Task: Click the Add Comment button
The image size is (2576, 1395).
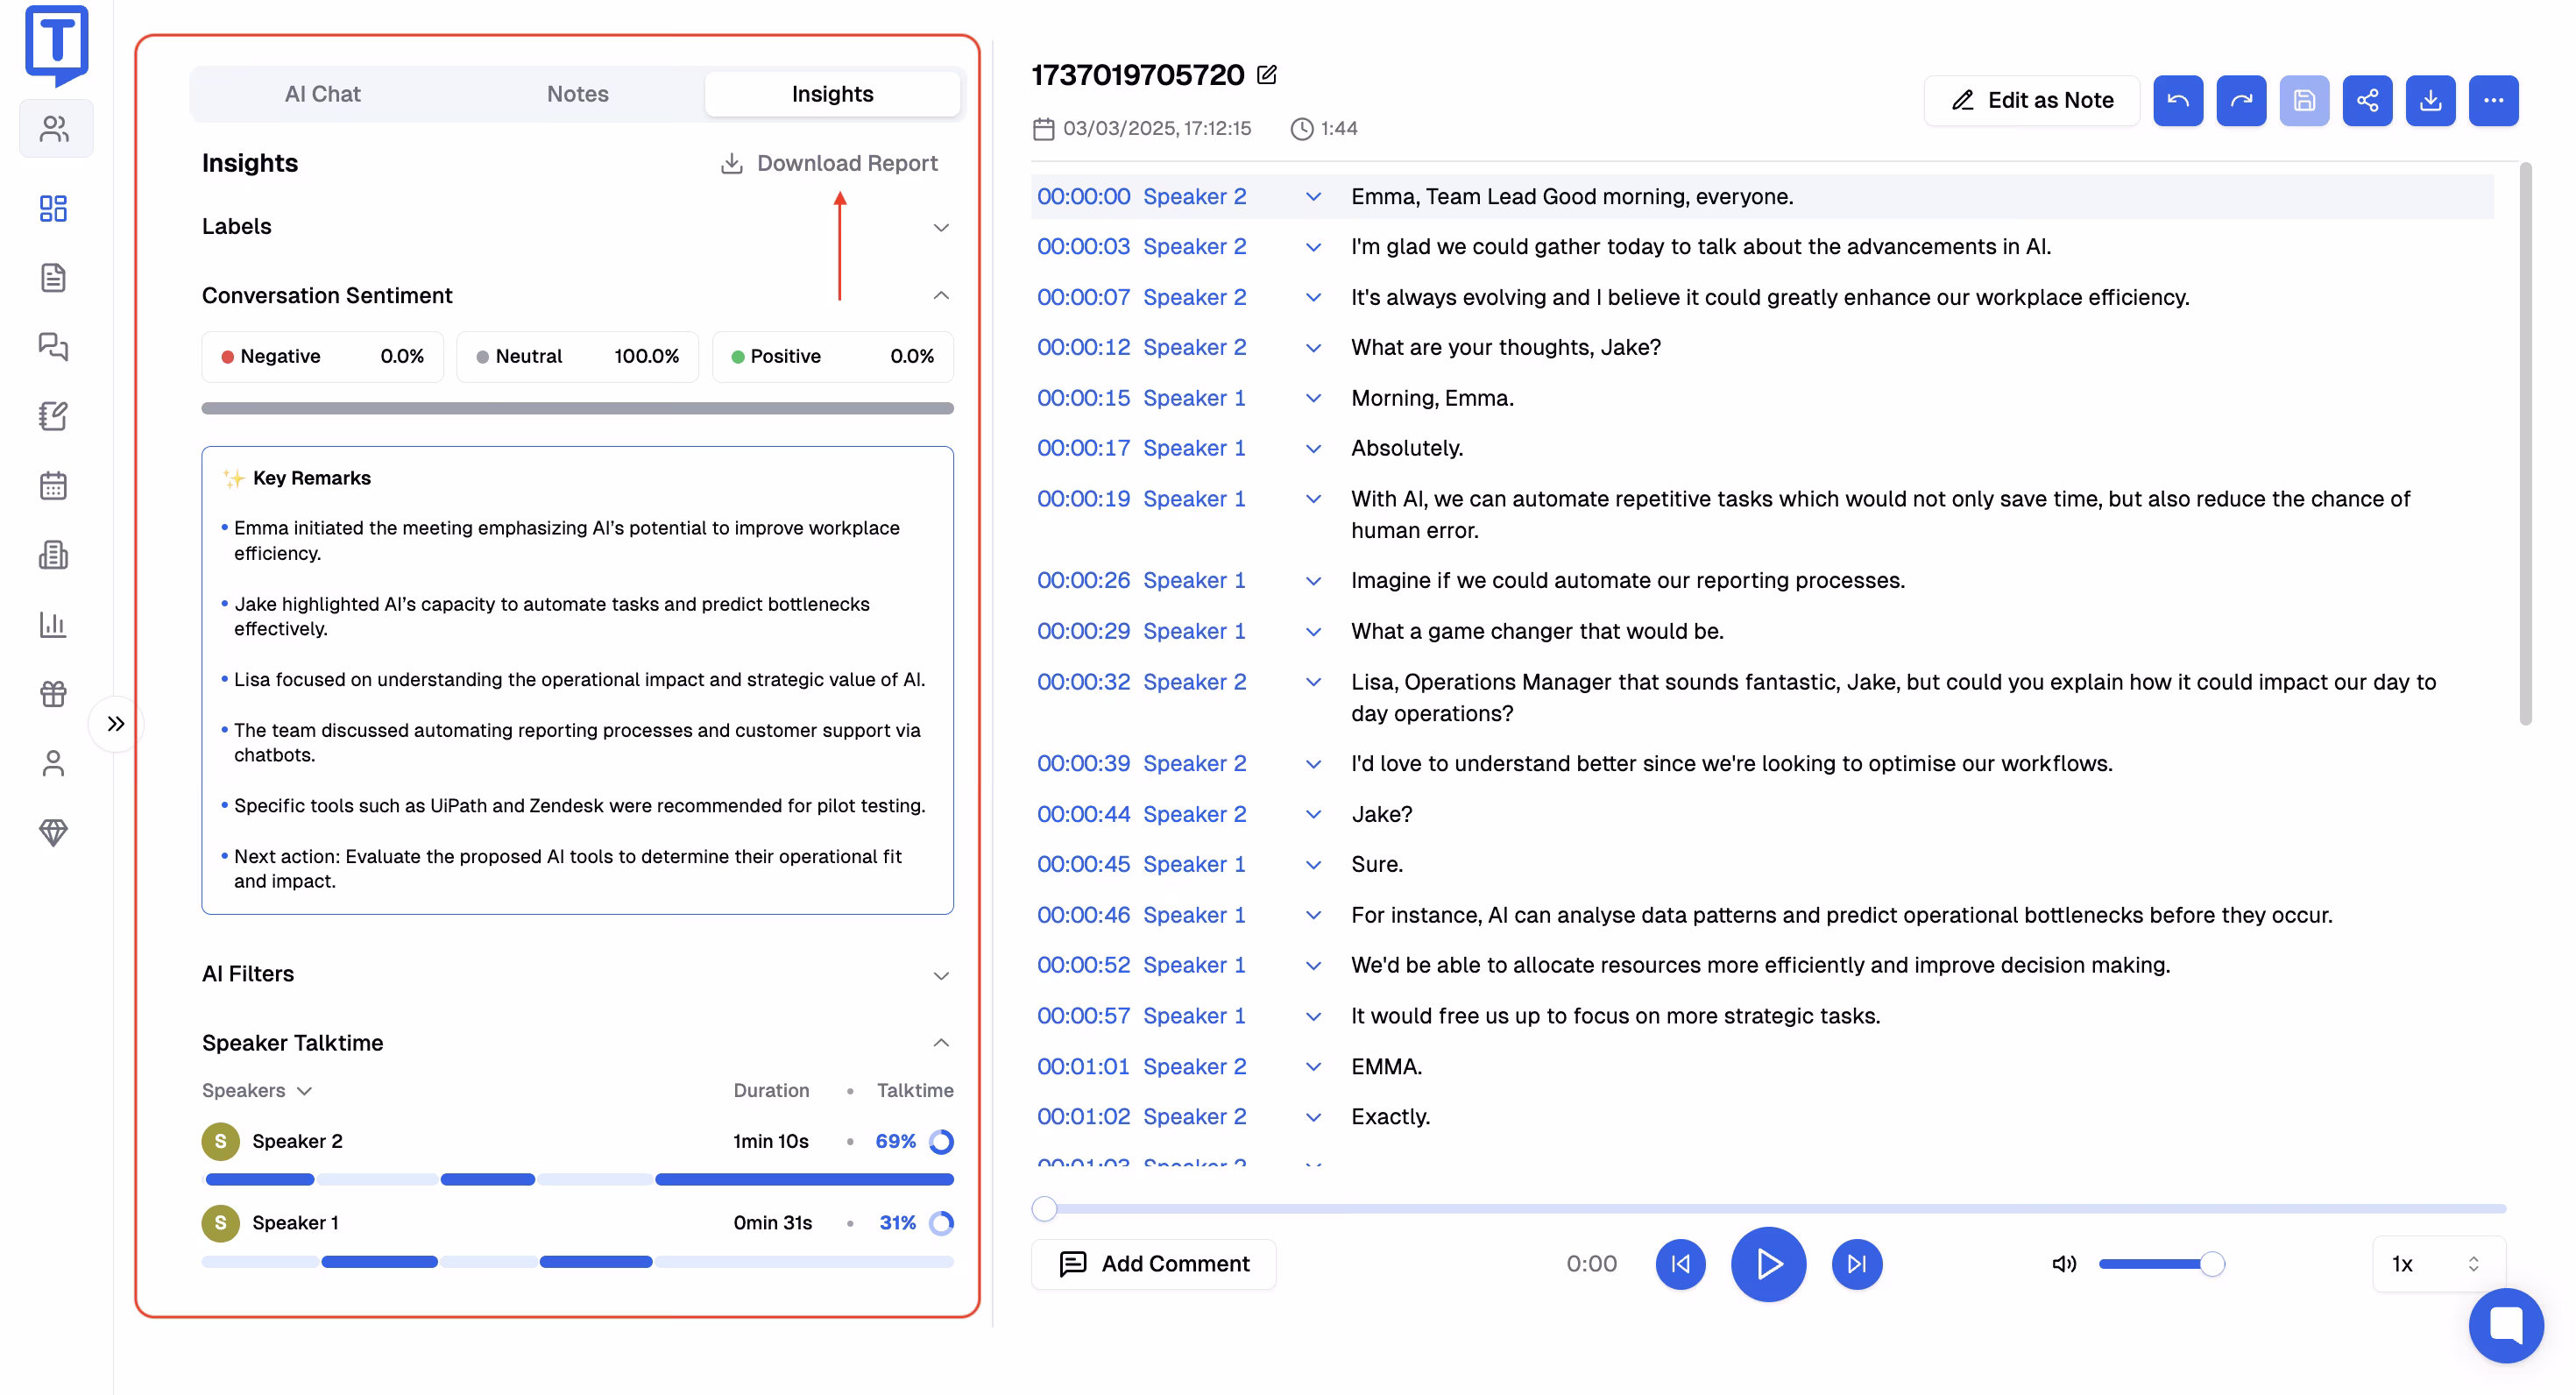Action: (x=1153, y=1264)
